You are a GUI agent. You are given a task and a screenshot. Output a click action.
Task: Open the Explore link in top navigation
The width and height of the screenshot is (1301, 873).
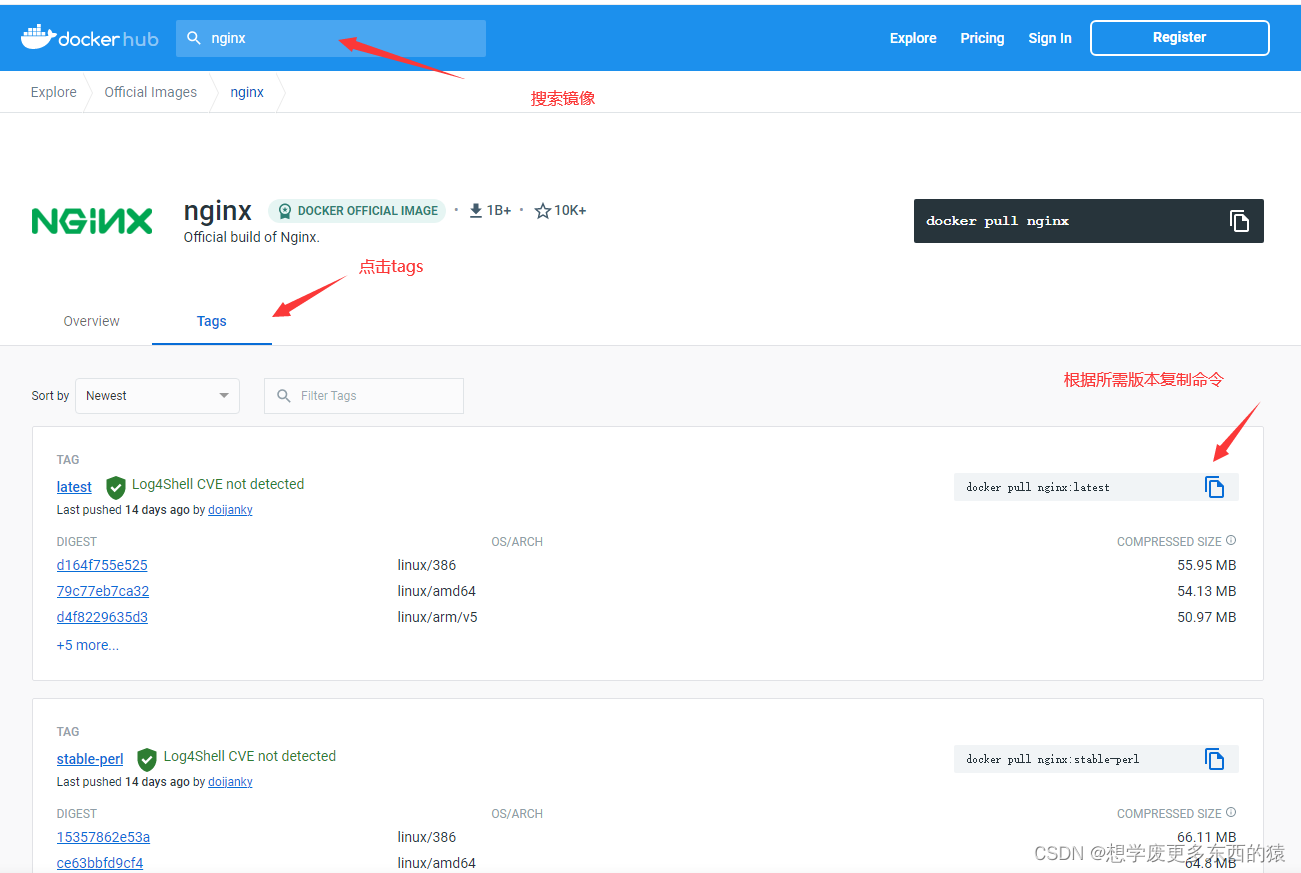pyautogui.click(x=913, y=38)
